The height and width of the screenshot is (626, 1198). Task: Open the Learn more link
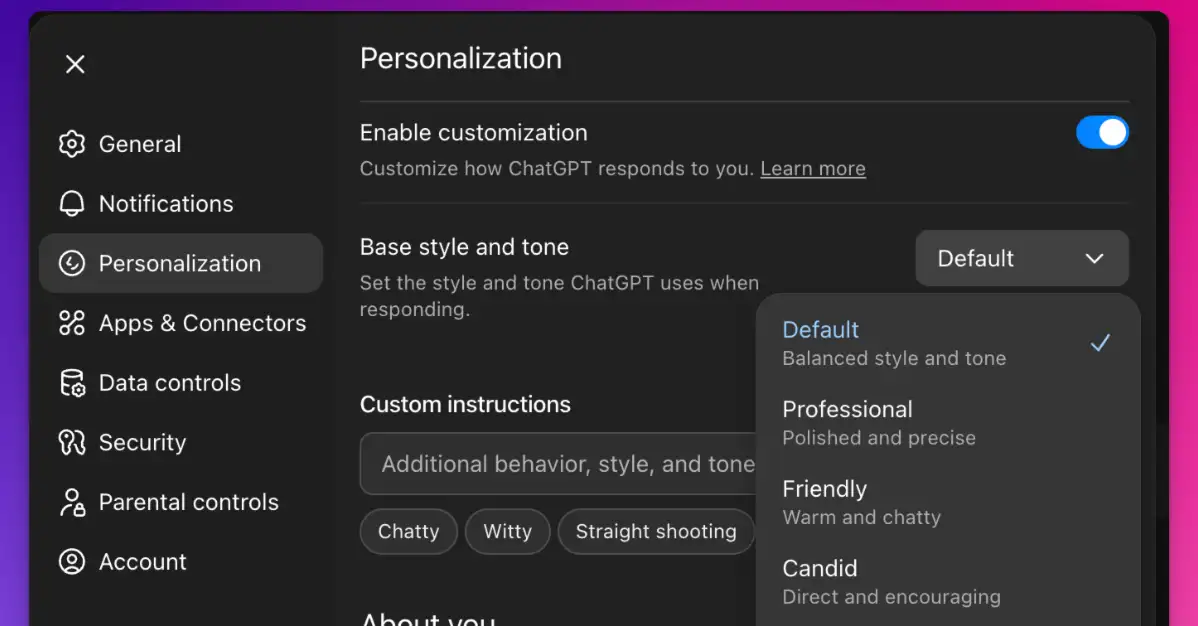(x=812, y=168)
